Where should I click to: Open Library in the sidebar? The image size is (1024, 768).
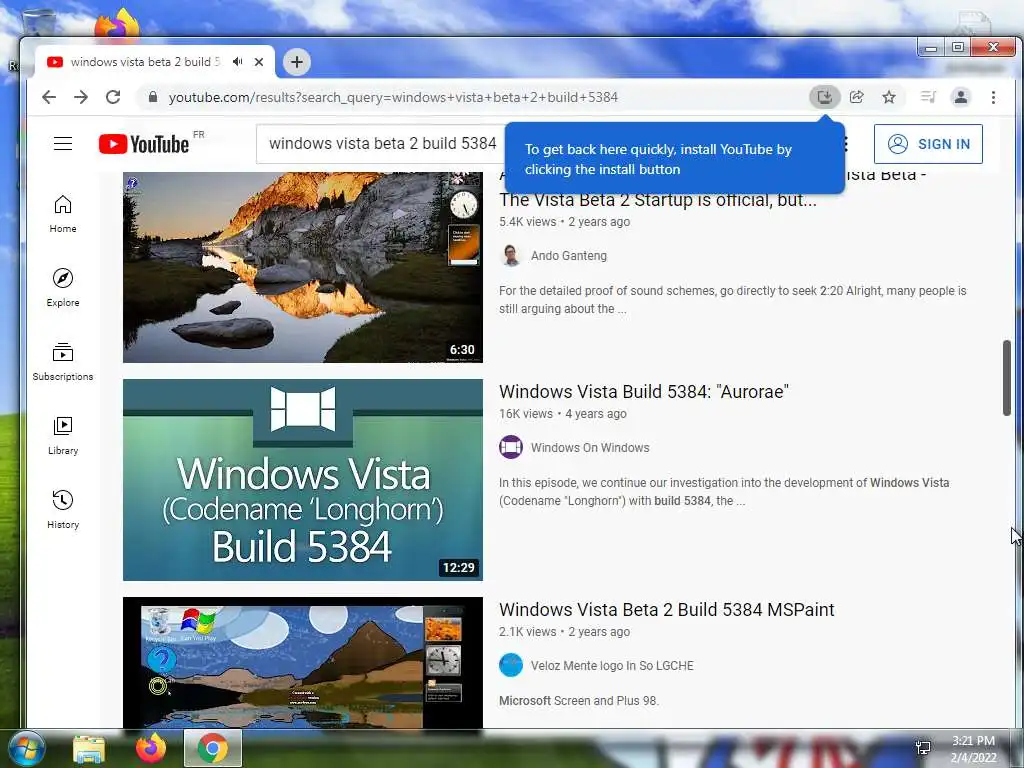click(x=63, y=436)
